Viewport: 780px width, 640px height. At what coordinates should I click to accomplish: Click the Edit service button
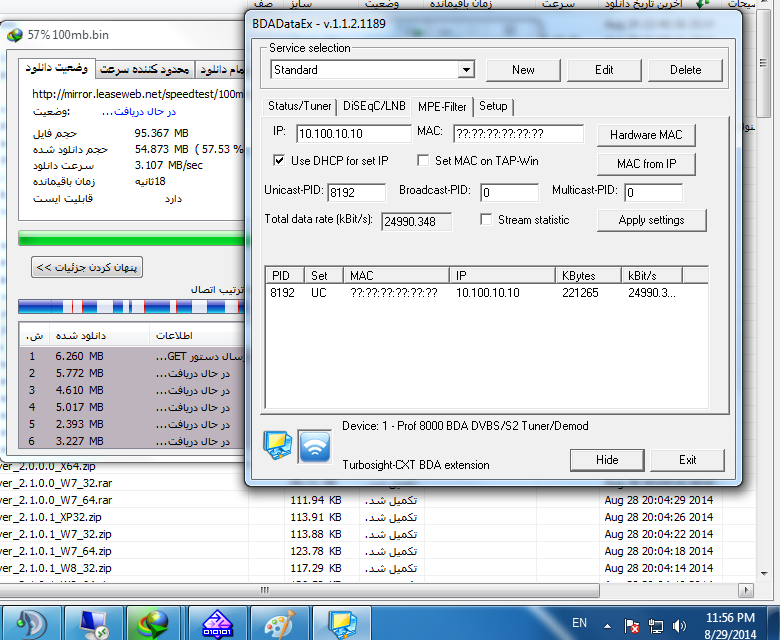[x=604, y=70]
